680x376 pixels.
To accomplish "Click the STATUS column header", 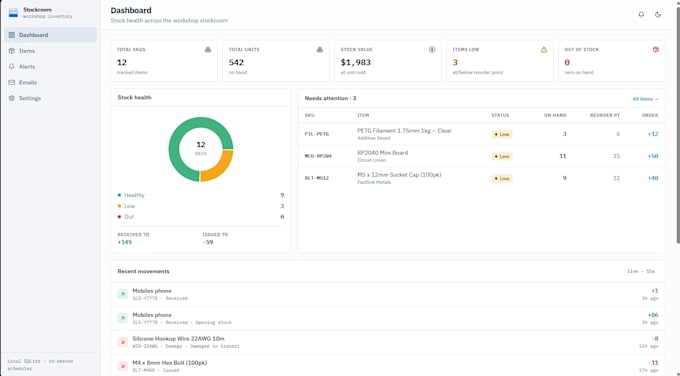I will (x=500, y=115).
